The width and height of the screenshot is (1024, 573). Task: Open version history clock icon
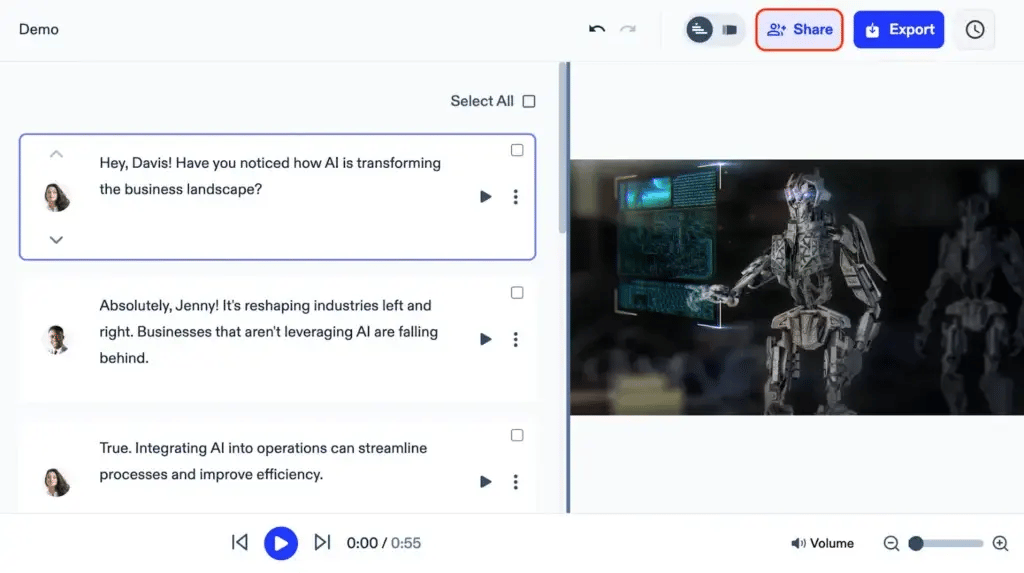974,30
